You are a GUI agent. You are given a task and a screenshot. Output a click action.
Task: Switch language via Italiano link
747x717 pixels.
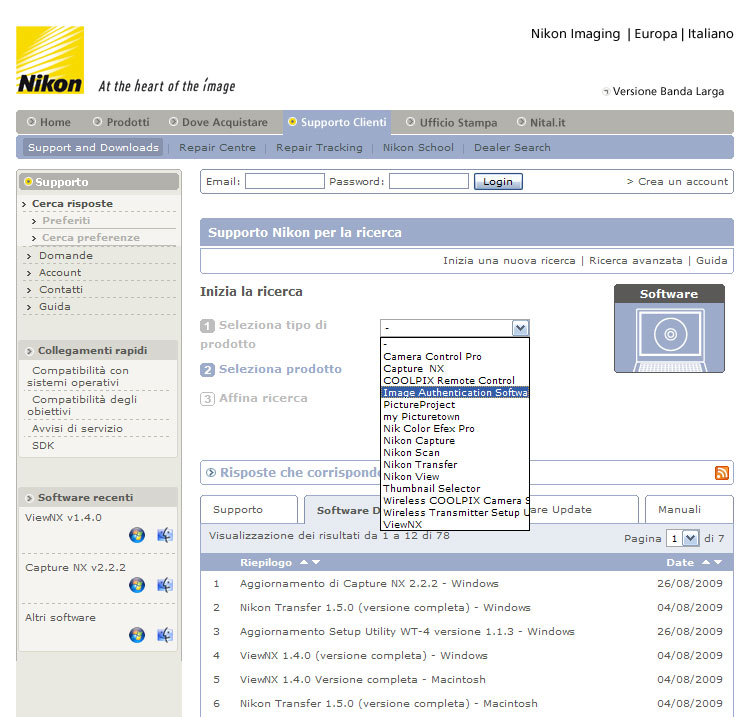click(x=710, y=34)
